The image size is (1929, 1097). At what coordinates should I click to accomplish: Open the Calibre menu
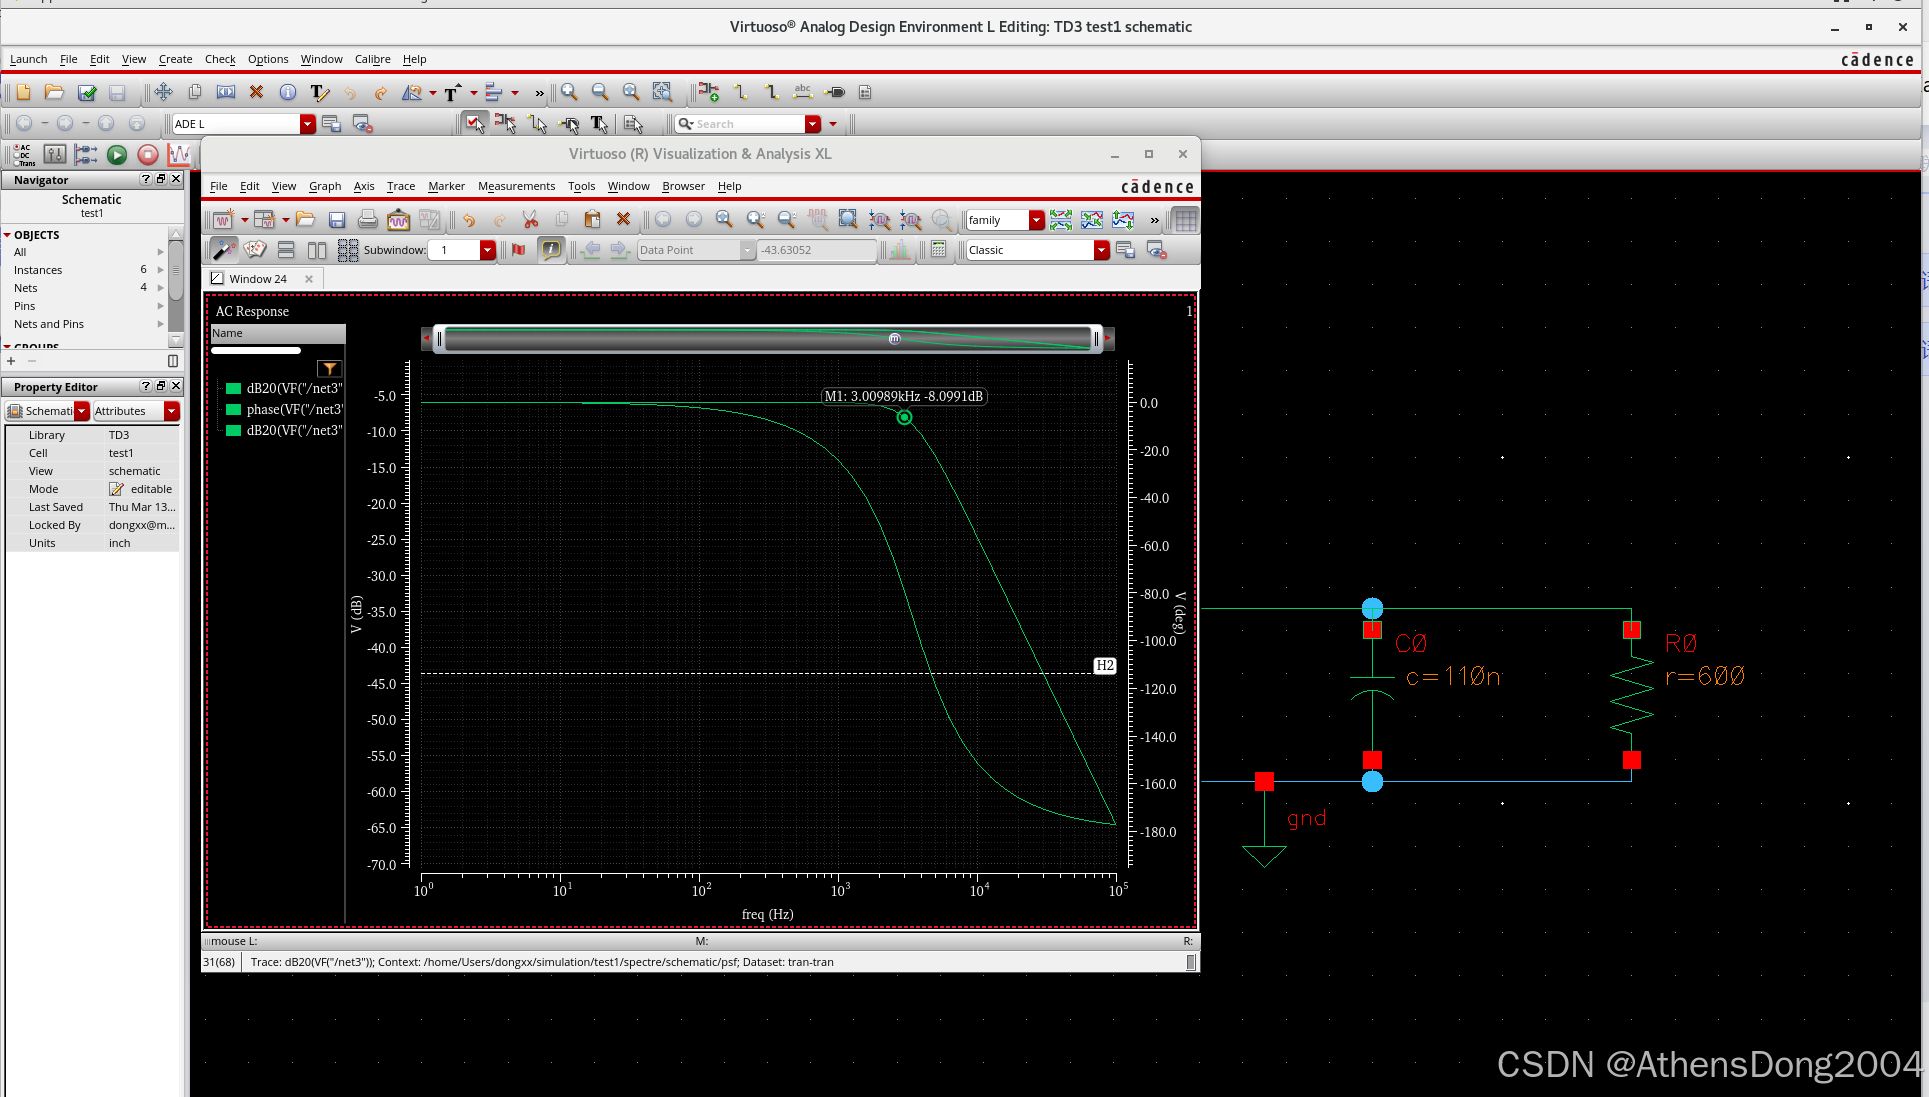pos(372,59)
